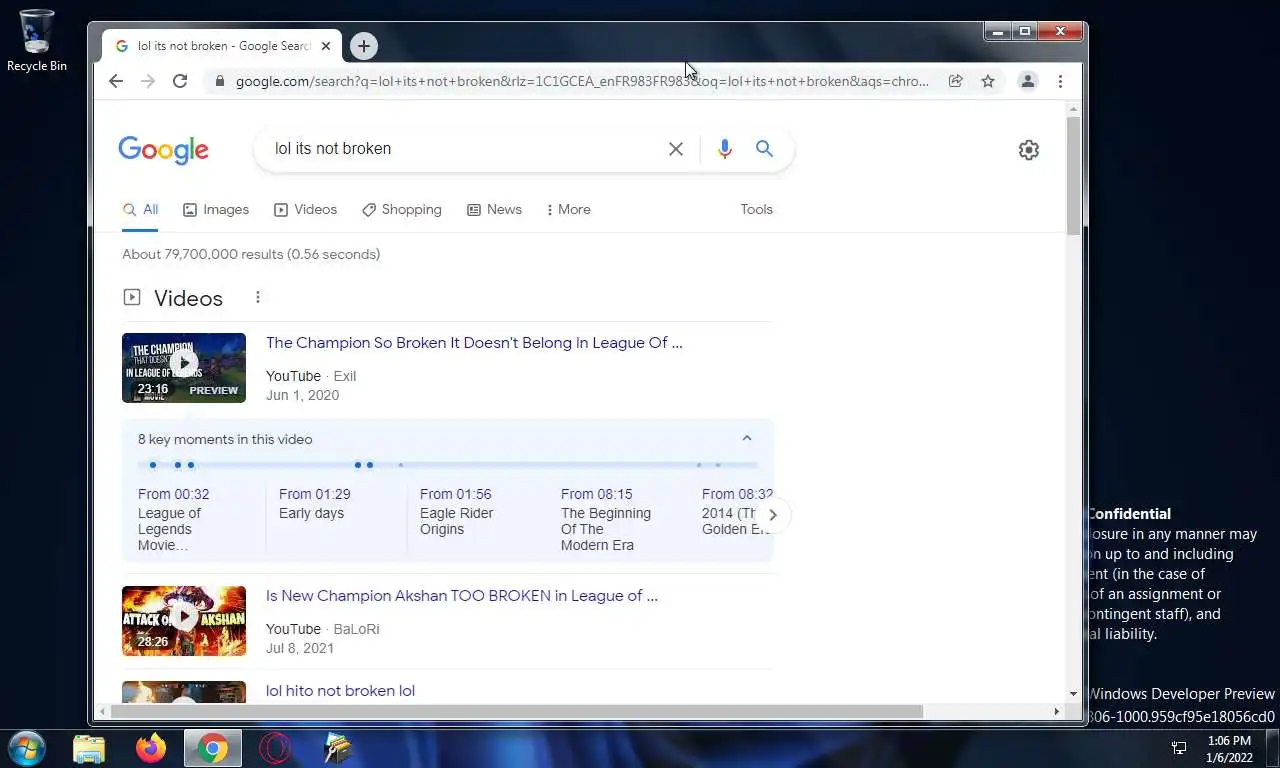Viewport: 1280px width, 768px height.
Task: Open 'lol hito not broken lol' link
Action: [340, 691]
